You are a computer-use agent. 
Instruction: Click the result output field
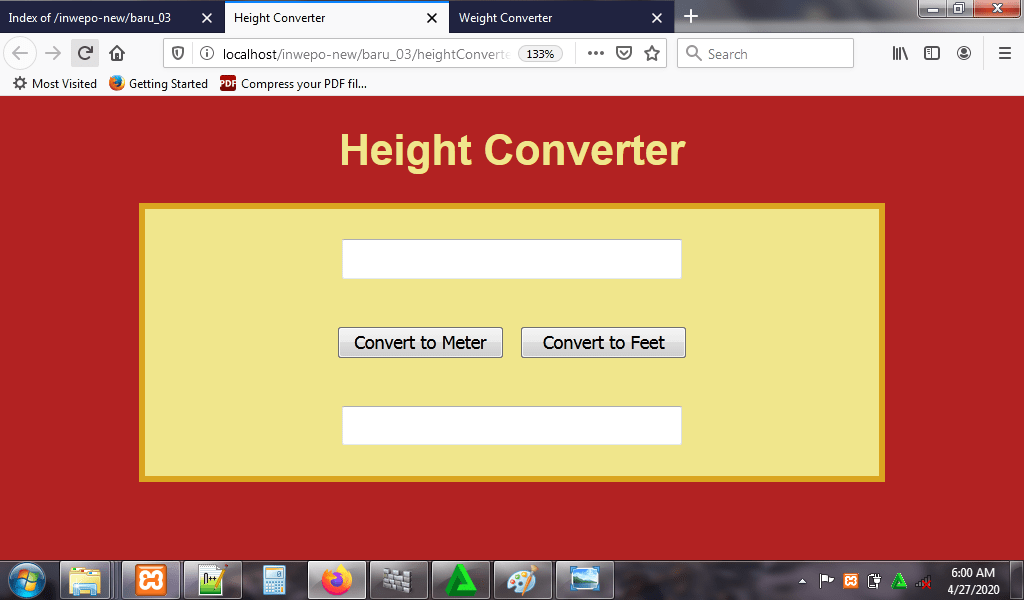click(x=512, y=426)
